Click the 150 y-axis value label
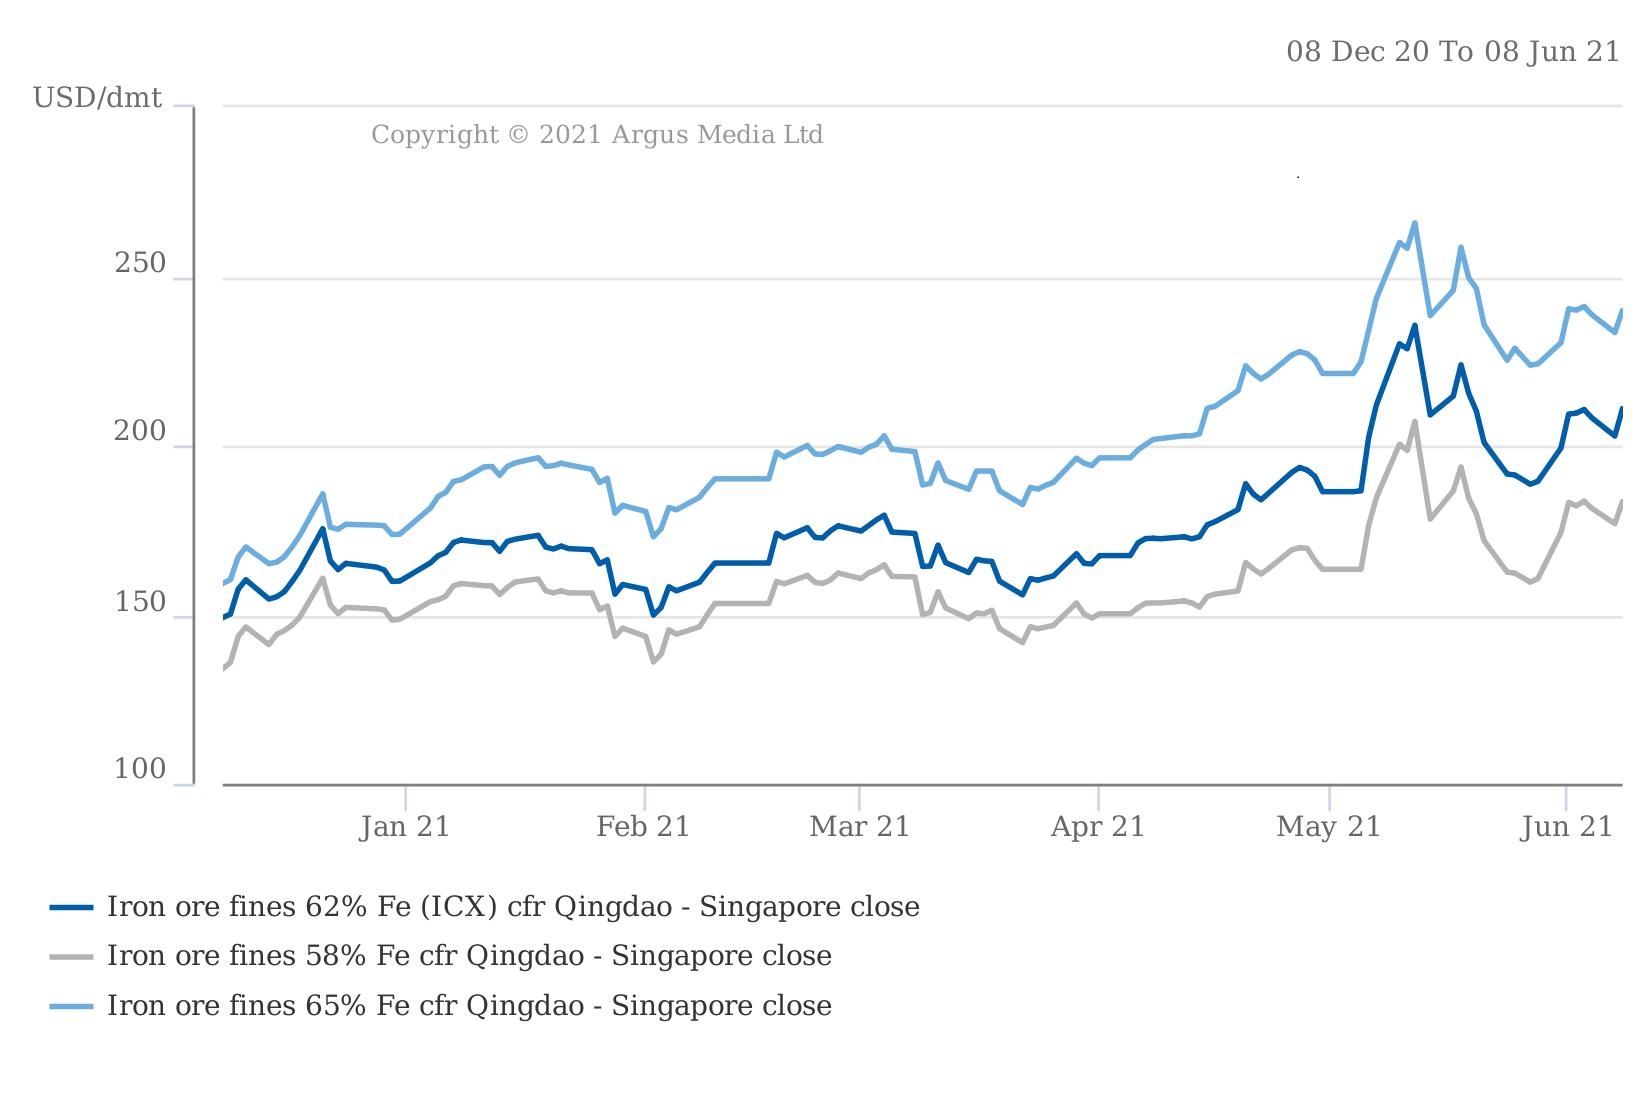This screenshot has width=1650, height=1100. coord(140,602)
